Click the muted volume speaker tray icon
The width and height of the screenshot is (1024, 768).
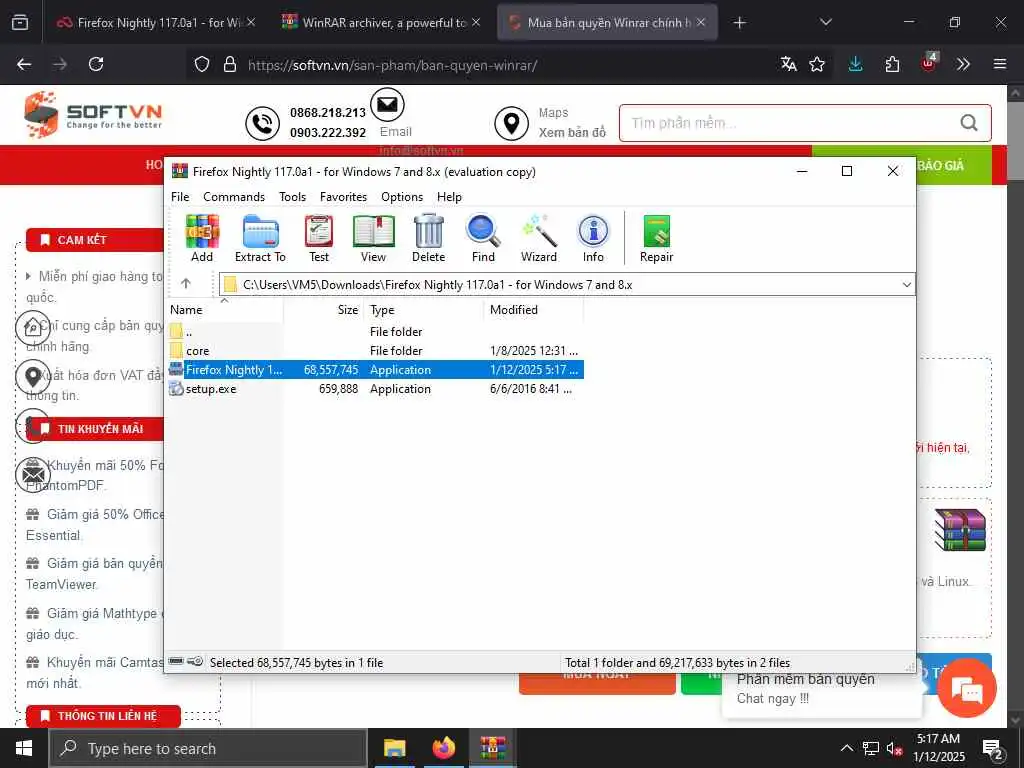tap(895, 748)
